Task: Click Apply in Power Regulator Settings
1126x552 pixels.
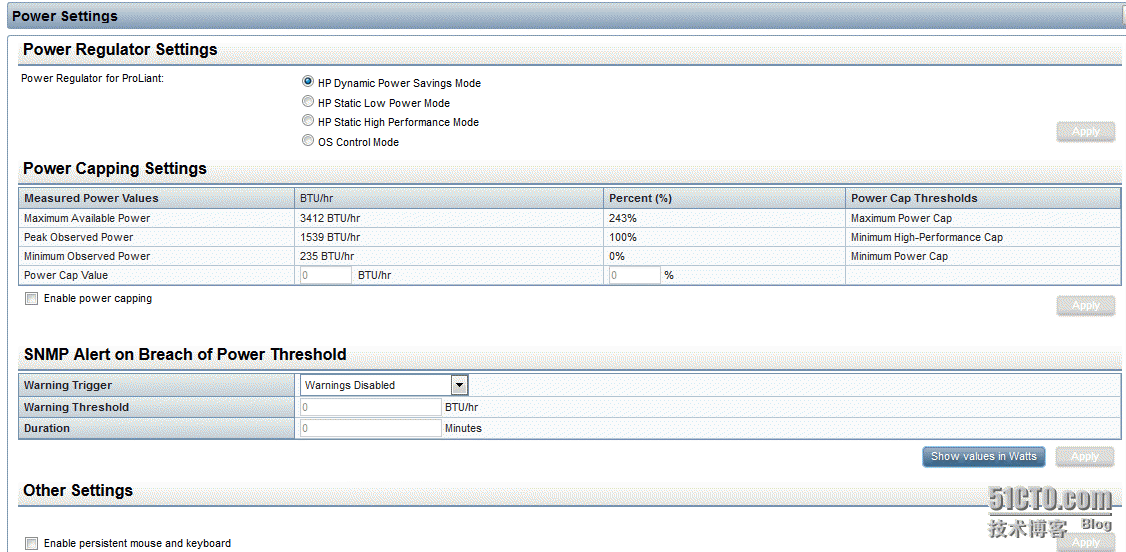Action: coord(1085,132)
